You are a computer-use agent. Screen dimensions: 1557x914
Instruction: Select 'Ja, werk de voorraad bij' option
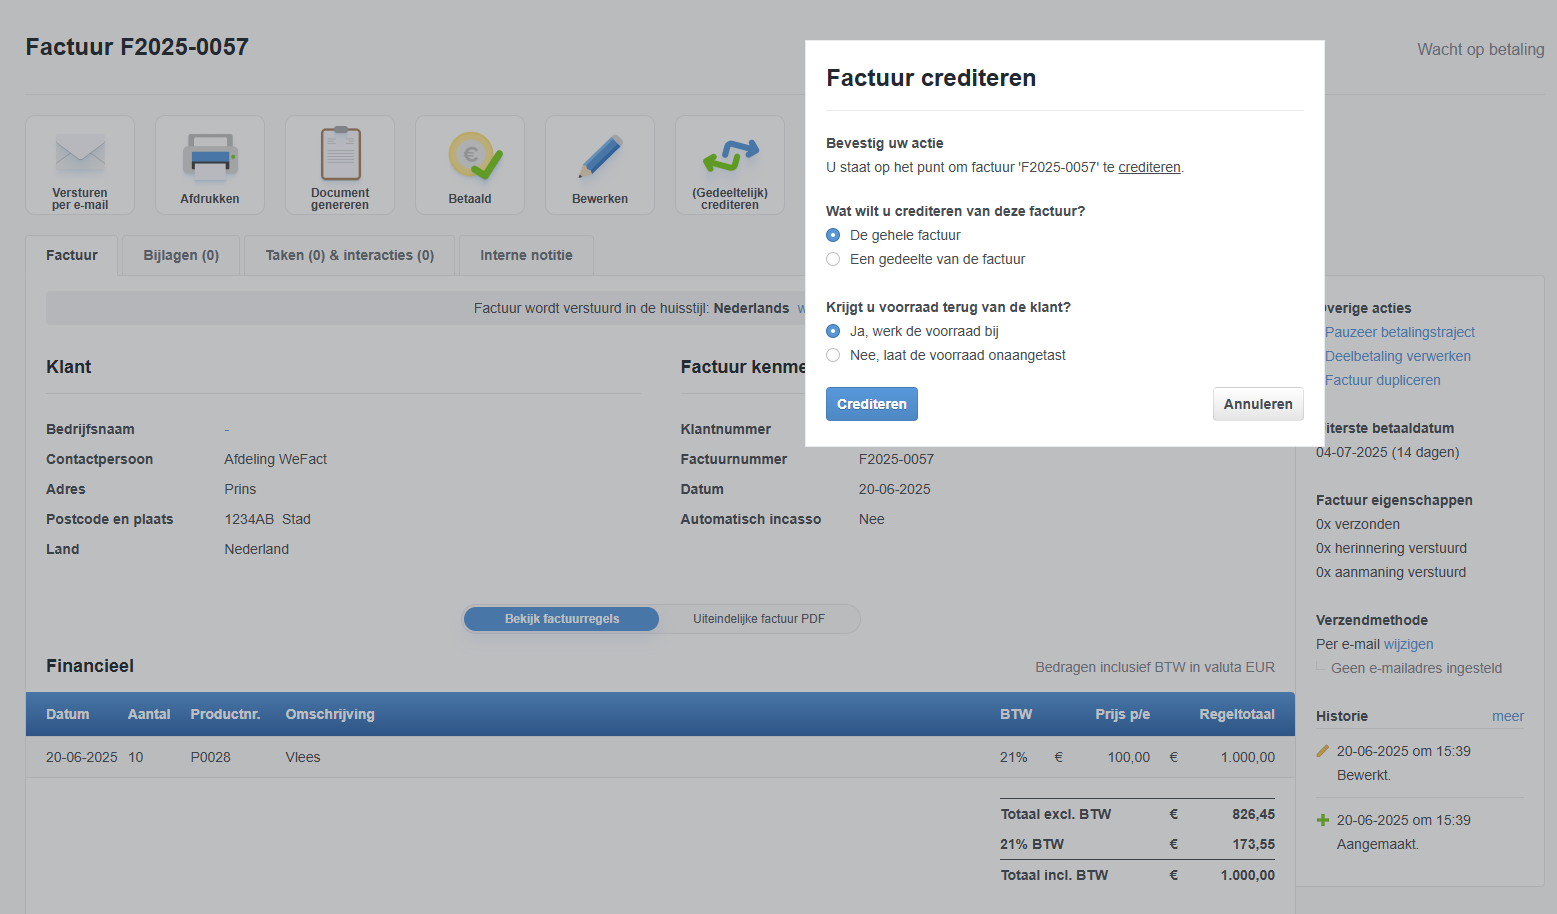tap(833, 331)
